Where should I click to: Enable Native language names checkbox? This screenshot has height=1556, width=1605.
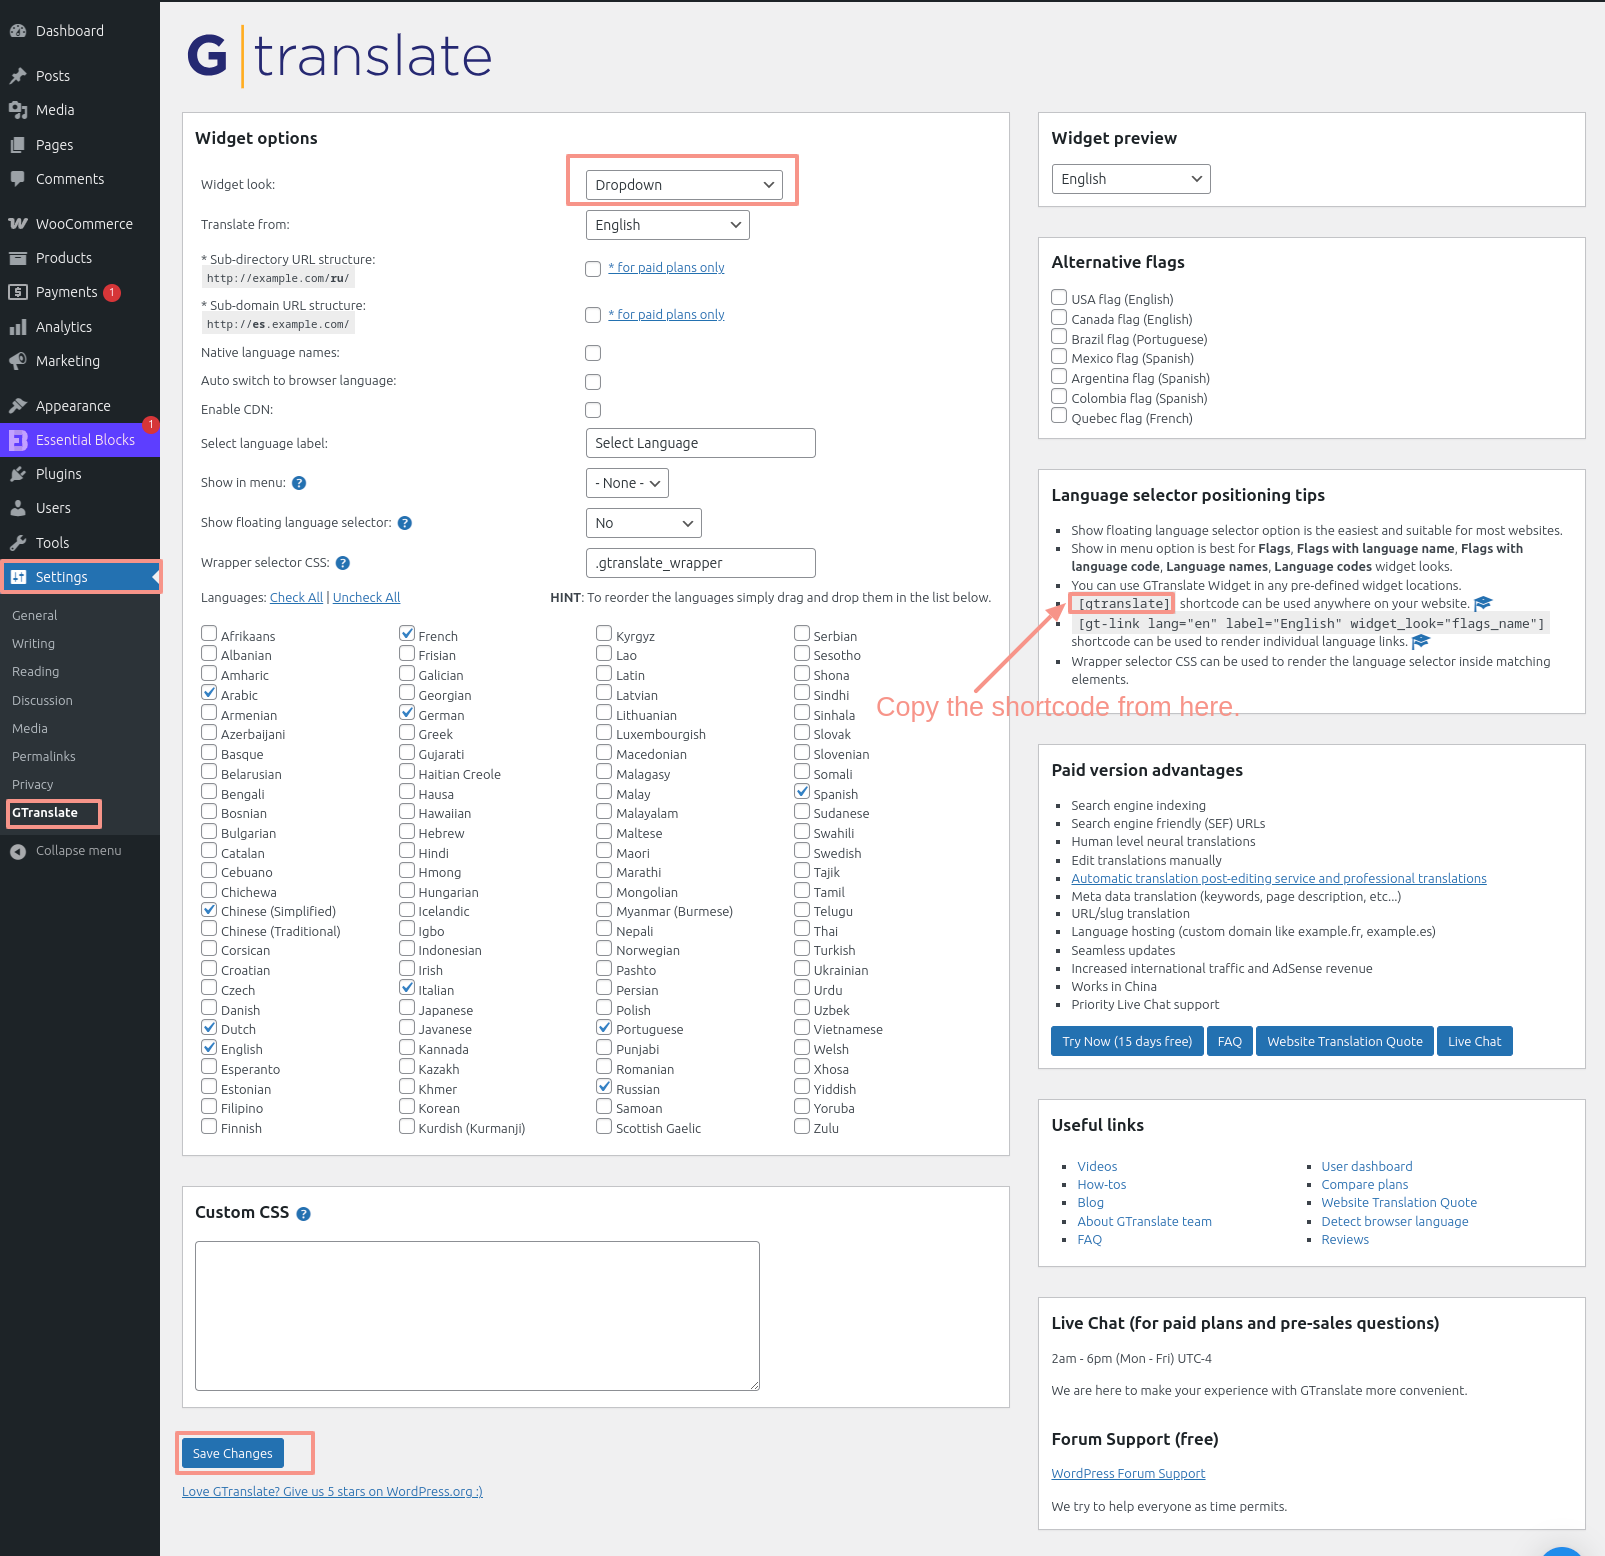593,353
